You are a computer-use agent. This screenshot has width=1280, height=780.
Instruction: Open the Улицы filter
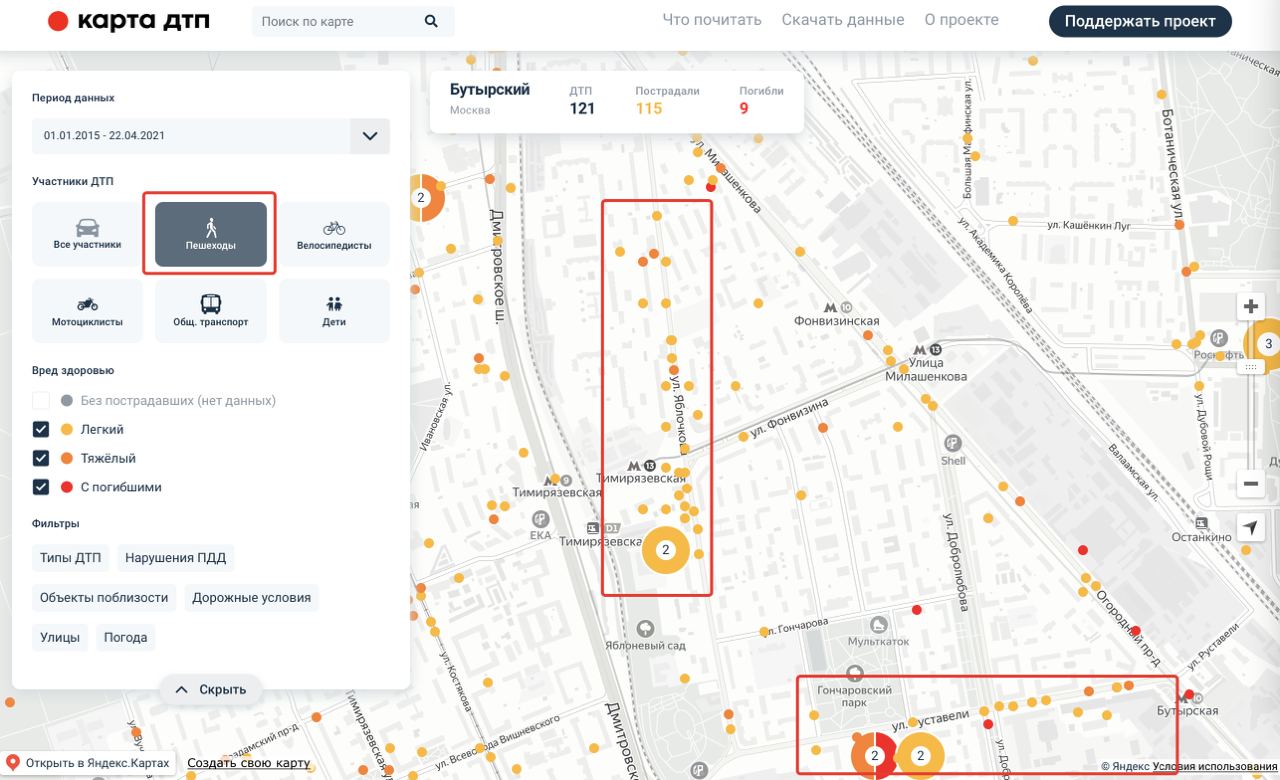tap(60, 637)
